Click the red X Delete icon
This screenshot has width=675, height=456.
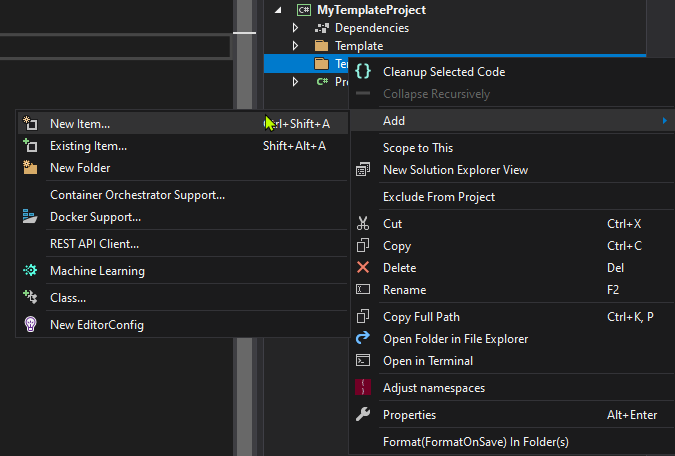[363, 267]
